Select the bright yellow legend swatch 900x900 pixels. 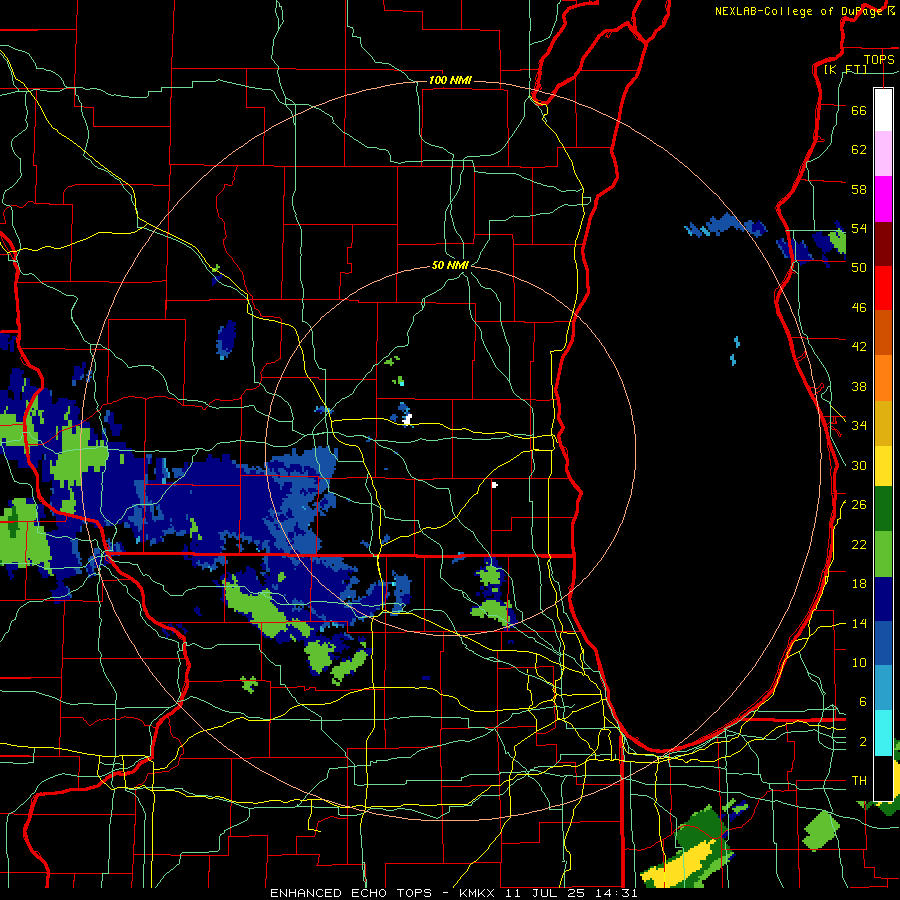pos(883,465)
